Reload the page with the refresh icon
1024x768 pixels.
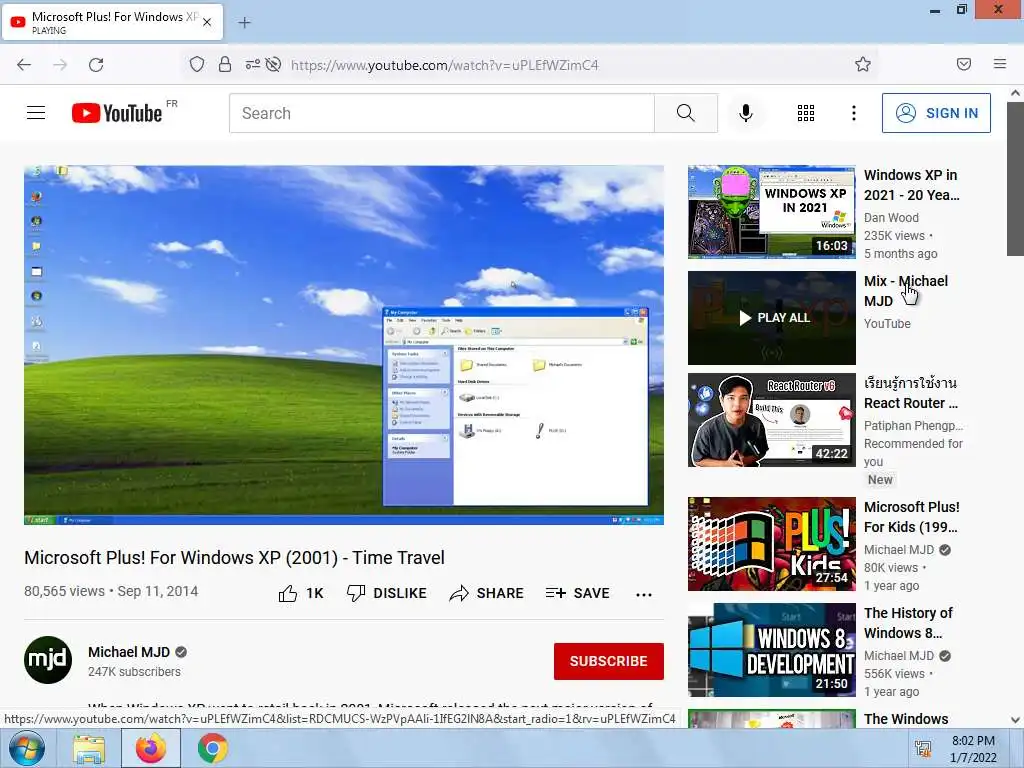click(96, 65)
